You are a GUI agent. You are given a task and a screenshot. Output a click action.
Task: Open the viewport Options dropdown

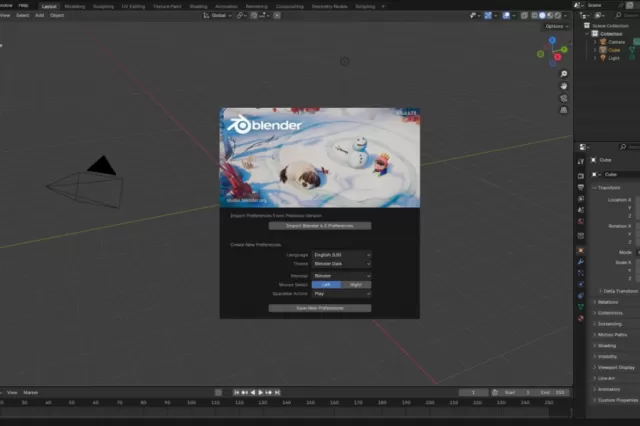pyautogui.click(x=557, y=27)
